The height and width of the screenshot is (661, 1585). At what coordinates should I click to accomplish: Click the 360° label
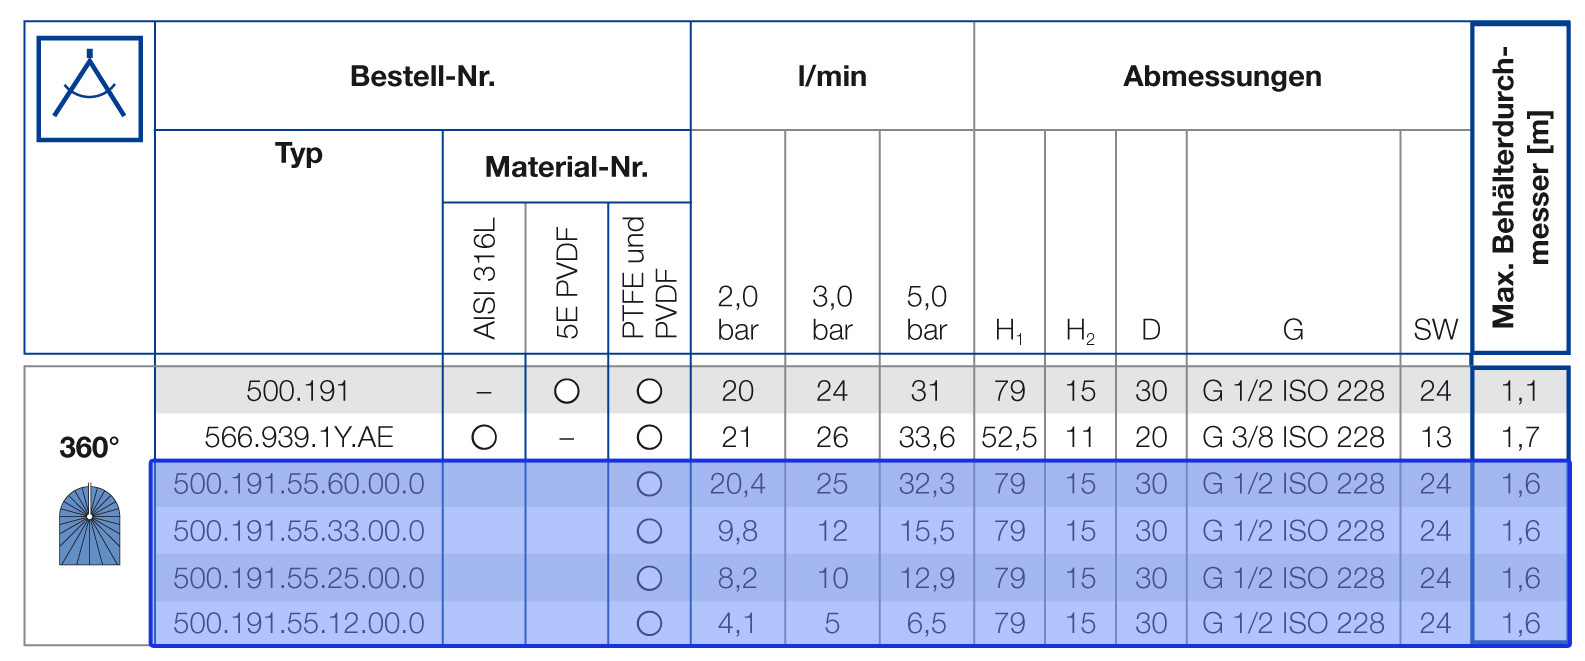89,447
